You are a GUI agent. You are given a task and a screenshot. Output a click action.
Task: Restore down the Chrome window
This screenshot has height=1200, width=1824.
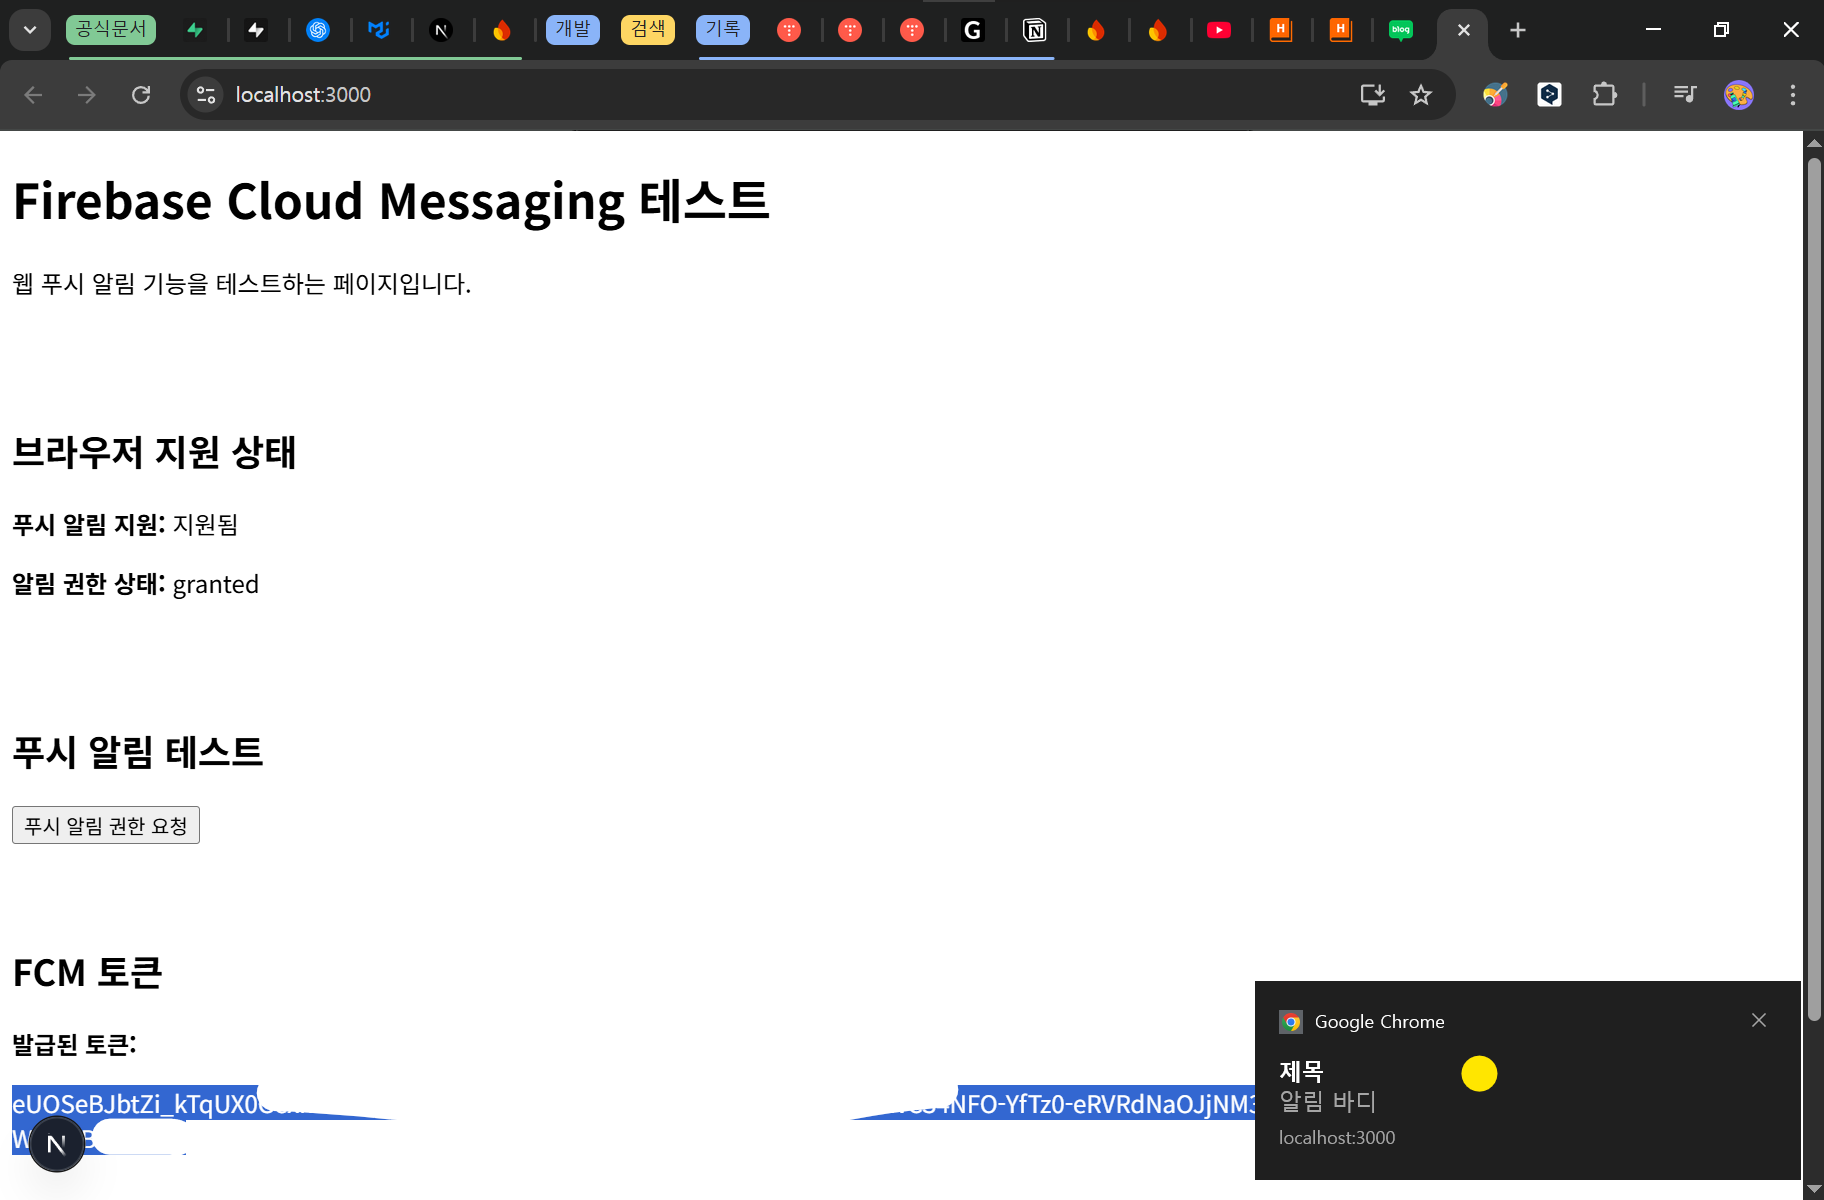click(1721, 30)
